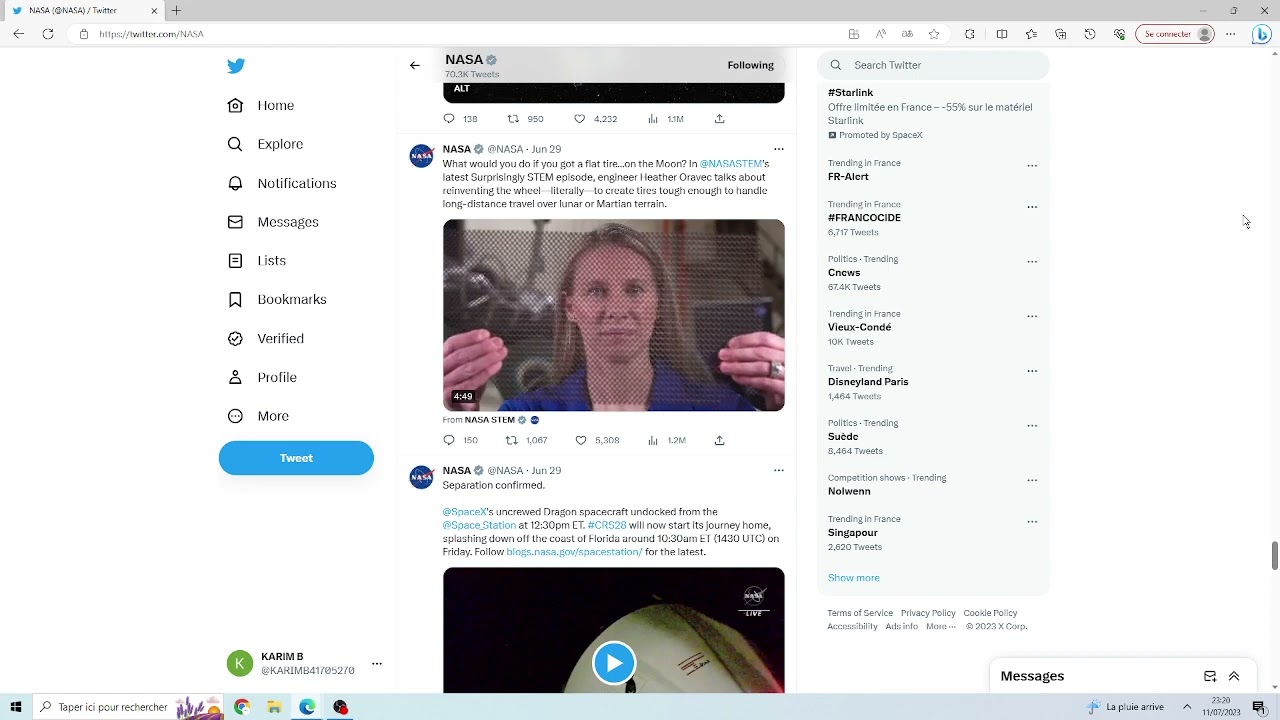Play the Dragon spacecraft undocking video
Viewport: 1280px width, 720px height.
coord(614,663)
